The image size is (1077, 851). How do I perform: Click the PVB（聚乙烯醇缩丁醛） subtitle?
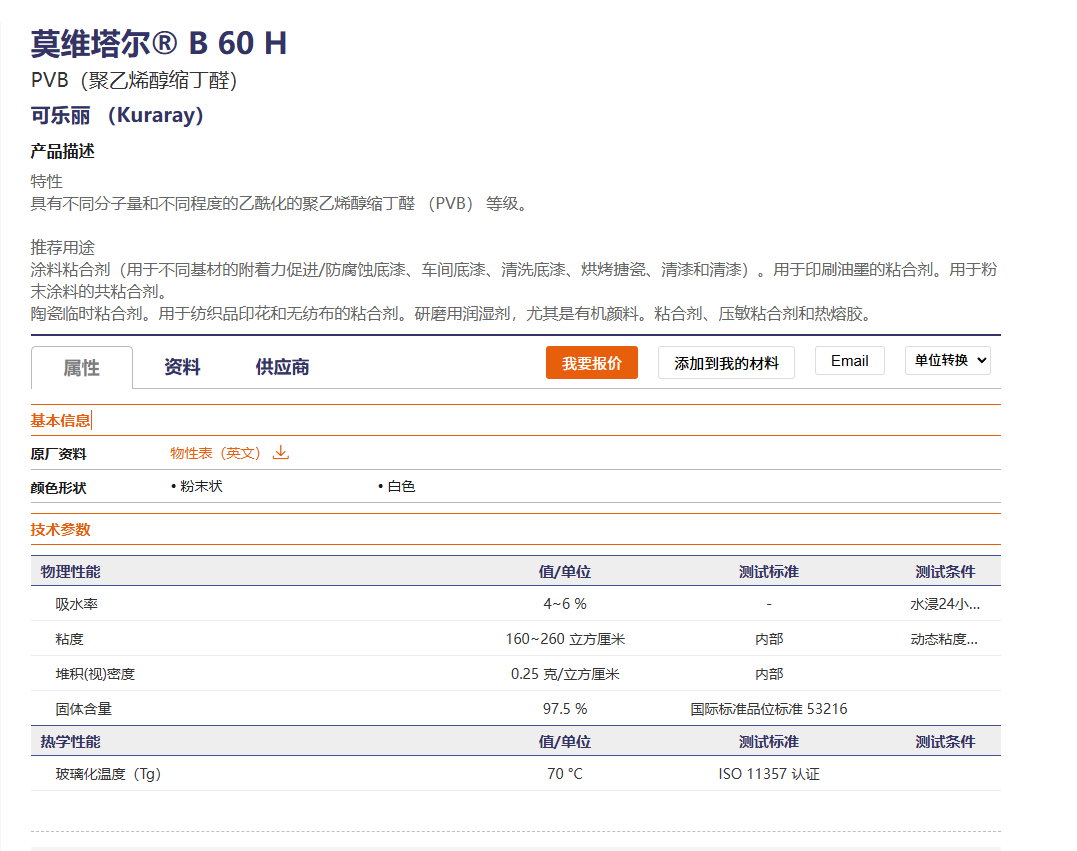(135, 80)
